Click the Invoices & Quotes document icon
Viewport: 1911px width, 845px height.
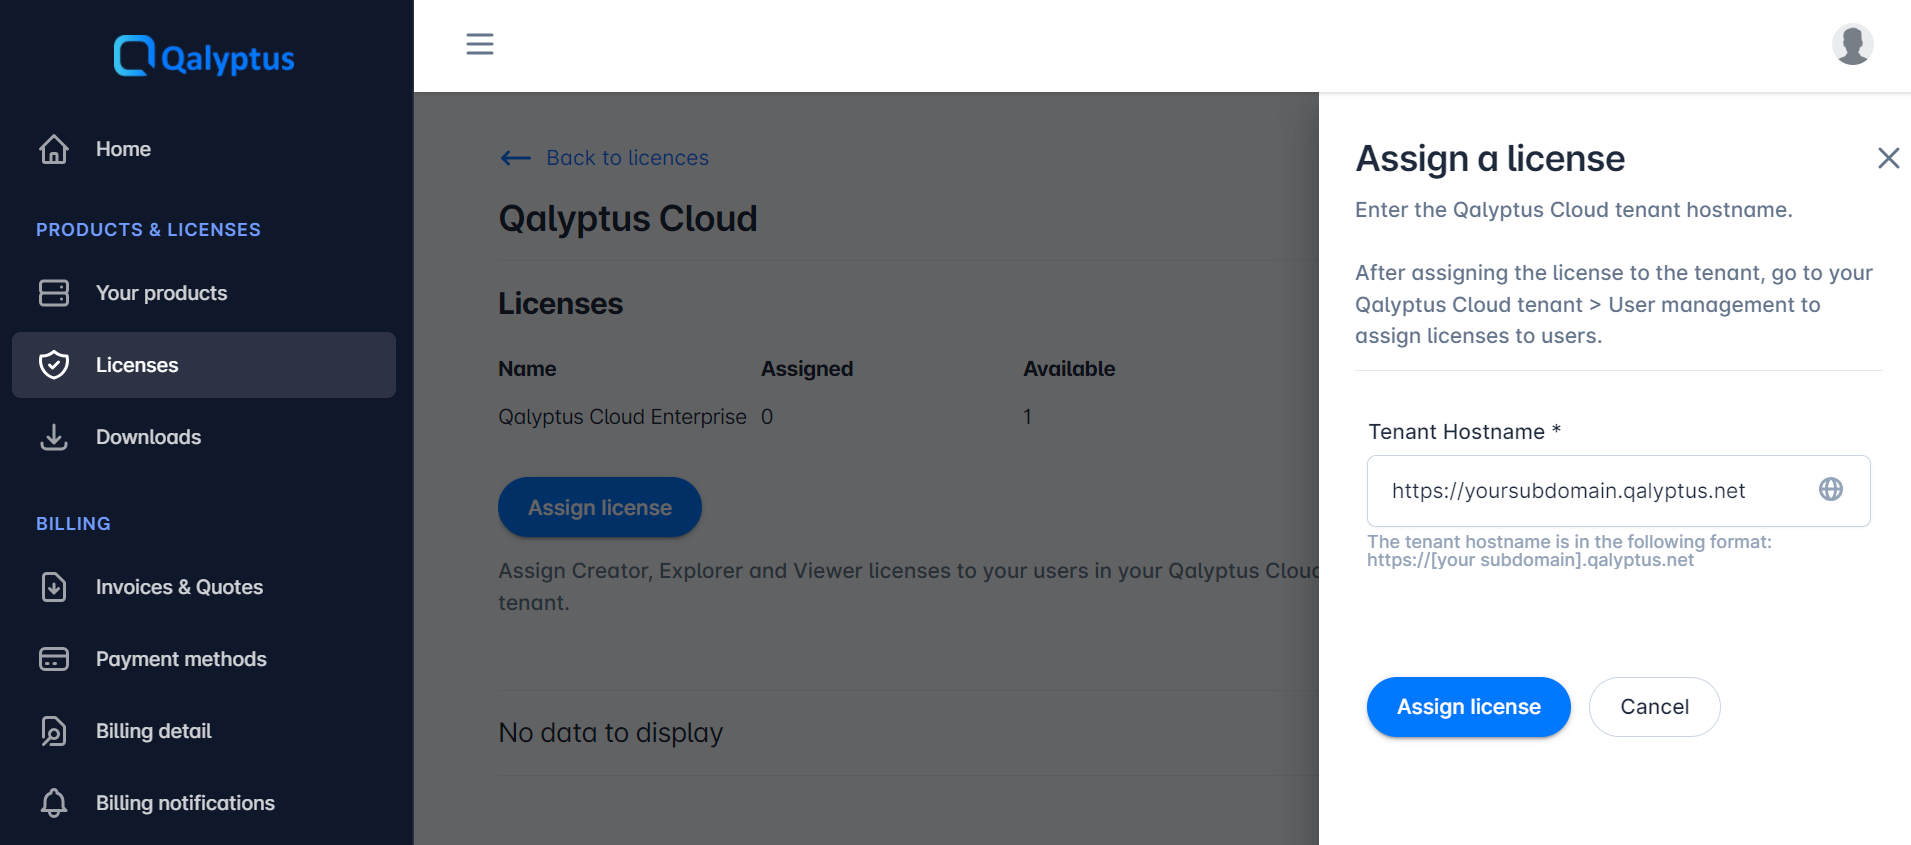coord(54,587)
